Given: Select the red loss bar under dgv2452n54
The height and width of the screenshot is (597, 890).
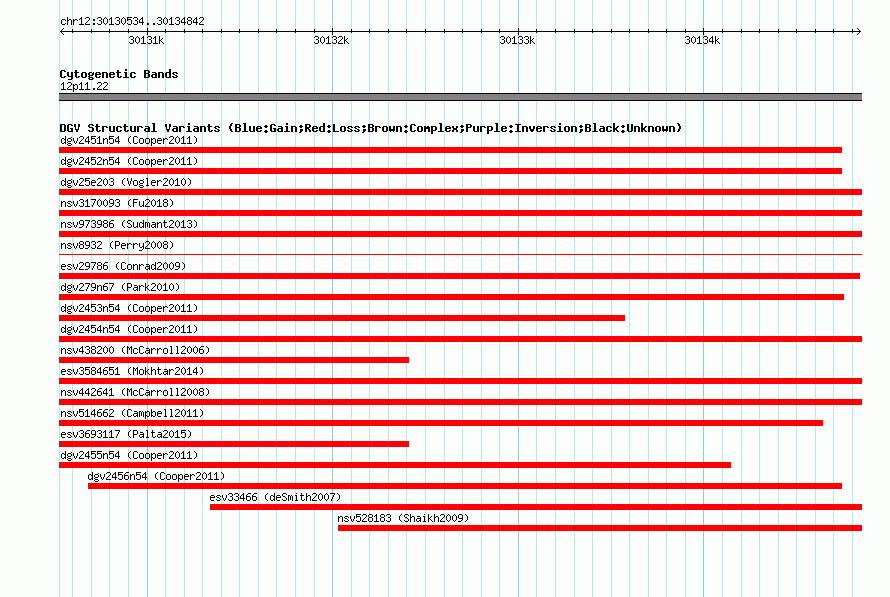Looking at the screenshot, I should point(451,171).
